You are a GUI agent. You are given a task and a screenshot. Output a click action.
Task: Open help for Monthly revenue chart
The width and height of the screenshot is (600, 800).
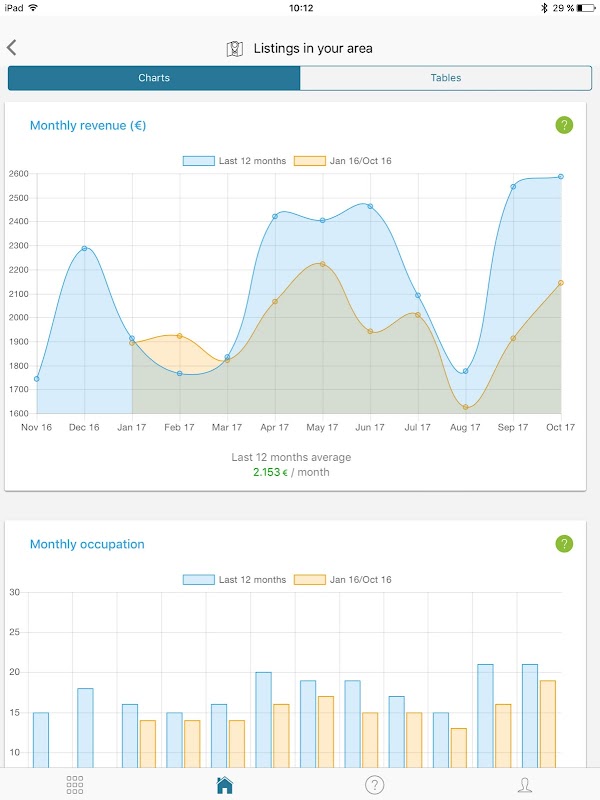564,125
